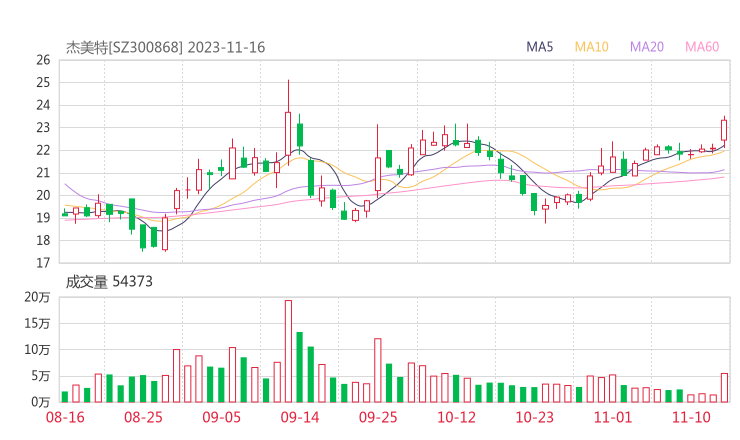This screenshot has height=440, width=740.
Task: Click the 11-01 date axis label
Action: click(x=613, y=417)
